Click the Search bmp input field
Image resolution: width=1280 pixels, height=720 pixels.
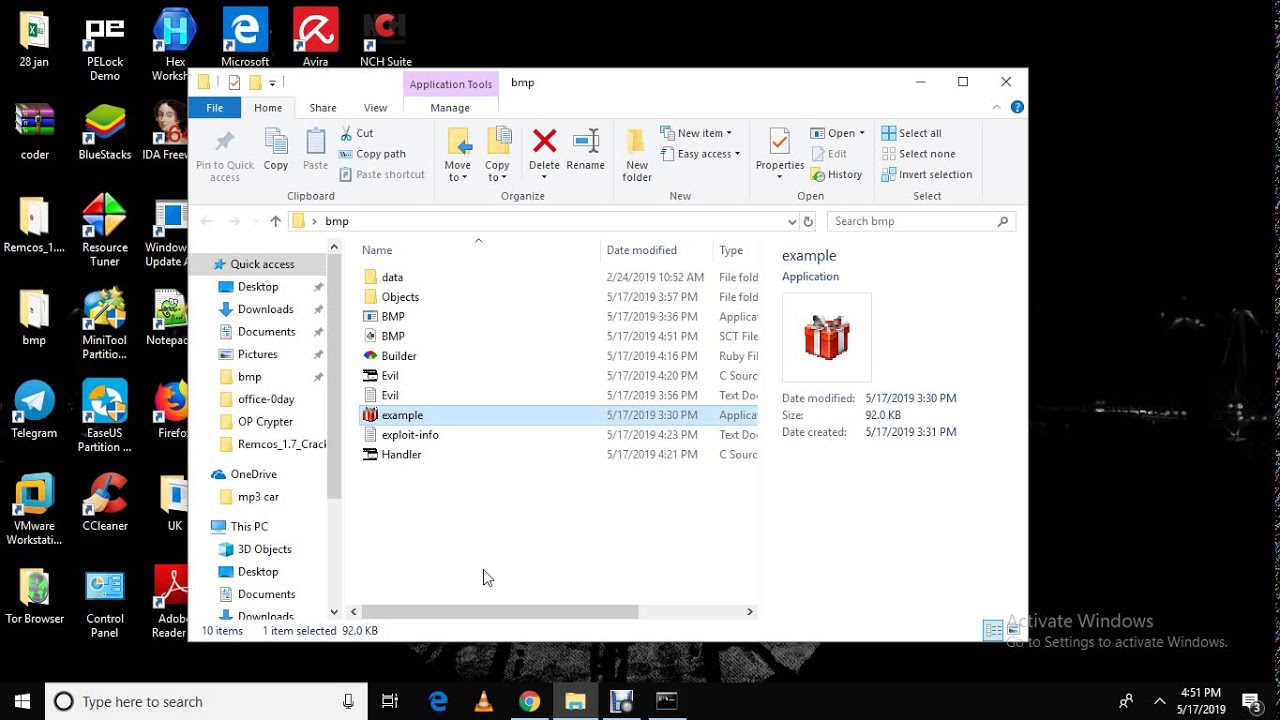(x=912, y=221)
